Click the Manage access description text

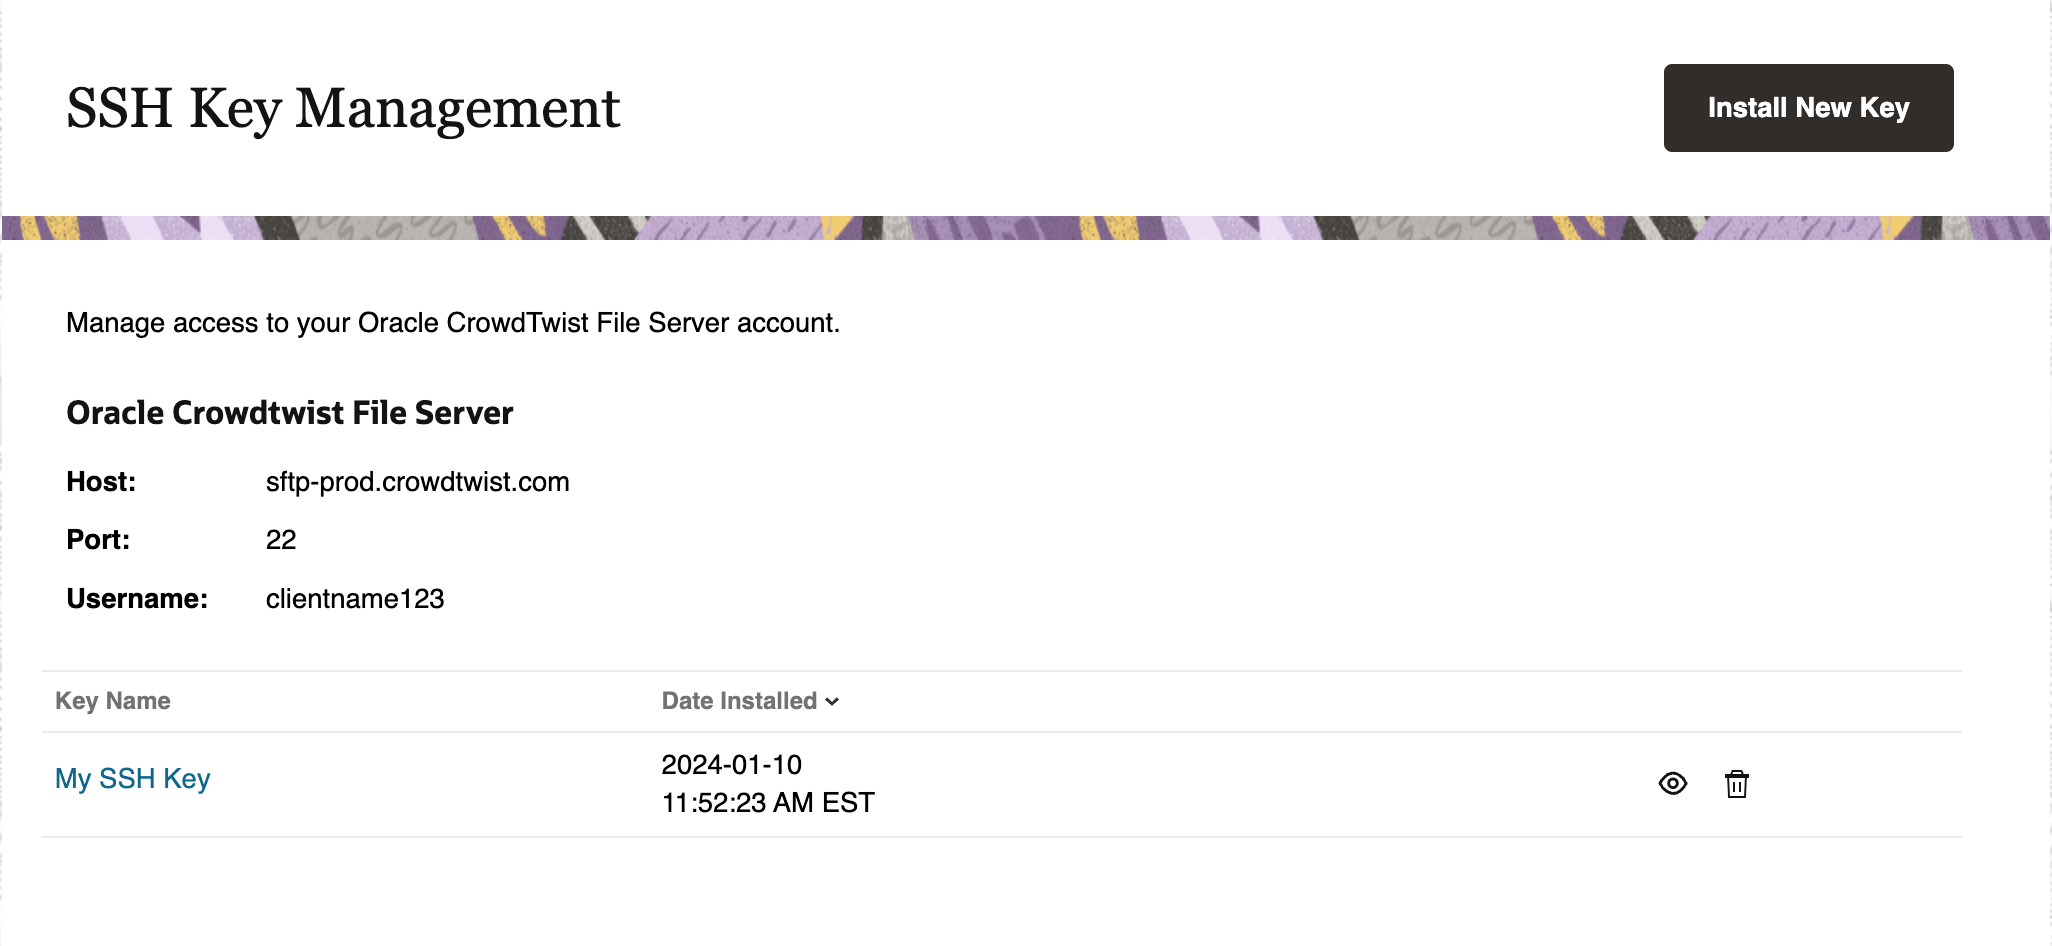point(453,323)
